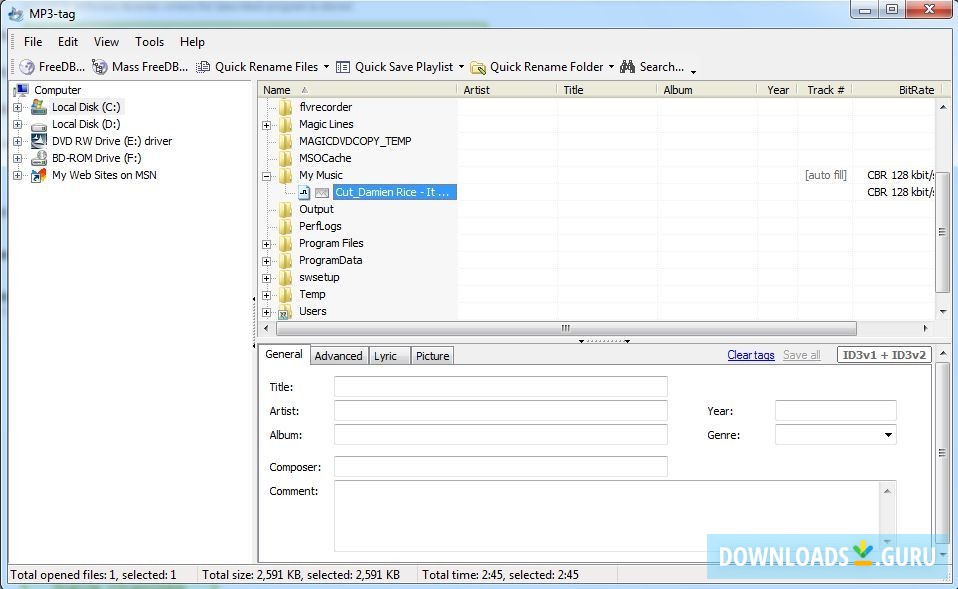Select DVD RW Drive (E:) icon

pyautogui.click(x=38, y=141)
